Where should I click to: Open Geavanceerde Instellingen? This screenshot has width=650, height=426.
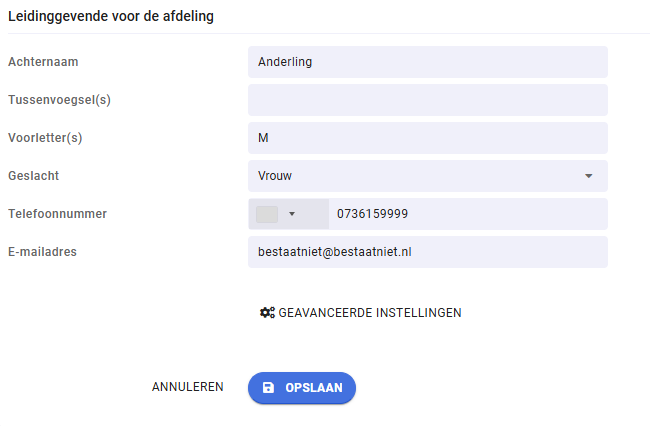point(361,313)
